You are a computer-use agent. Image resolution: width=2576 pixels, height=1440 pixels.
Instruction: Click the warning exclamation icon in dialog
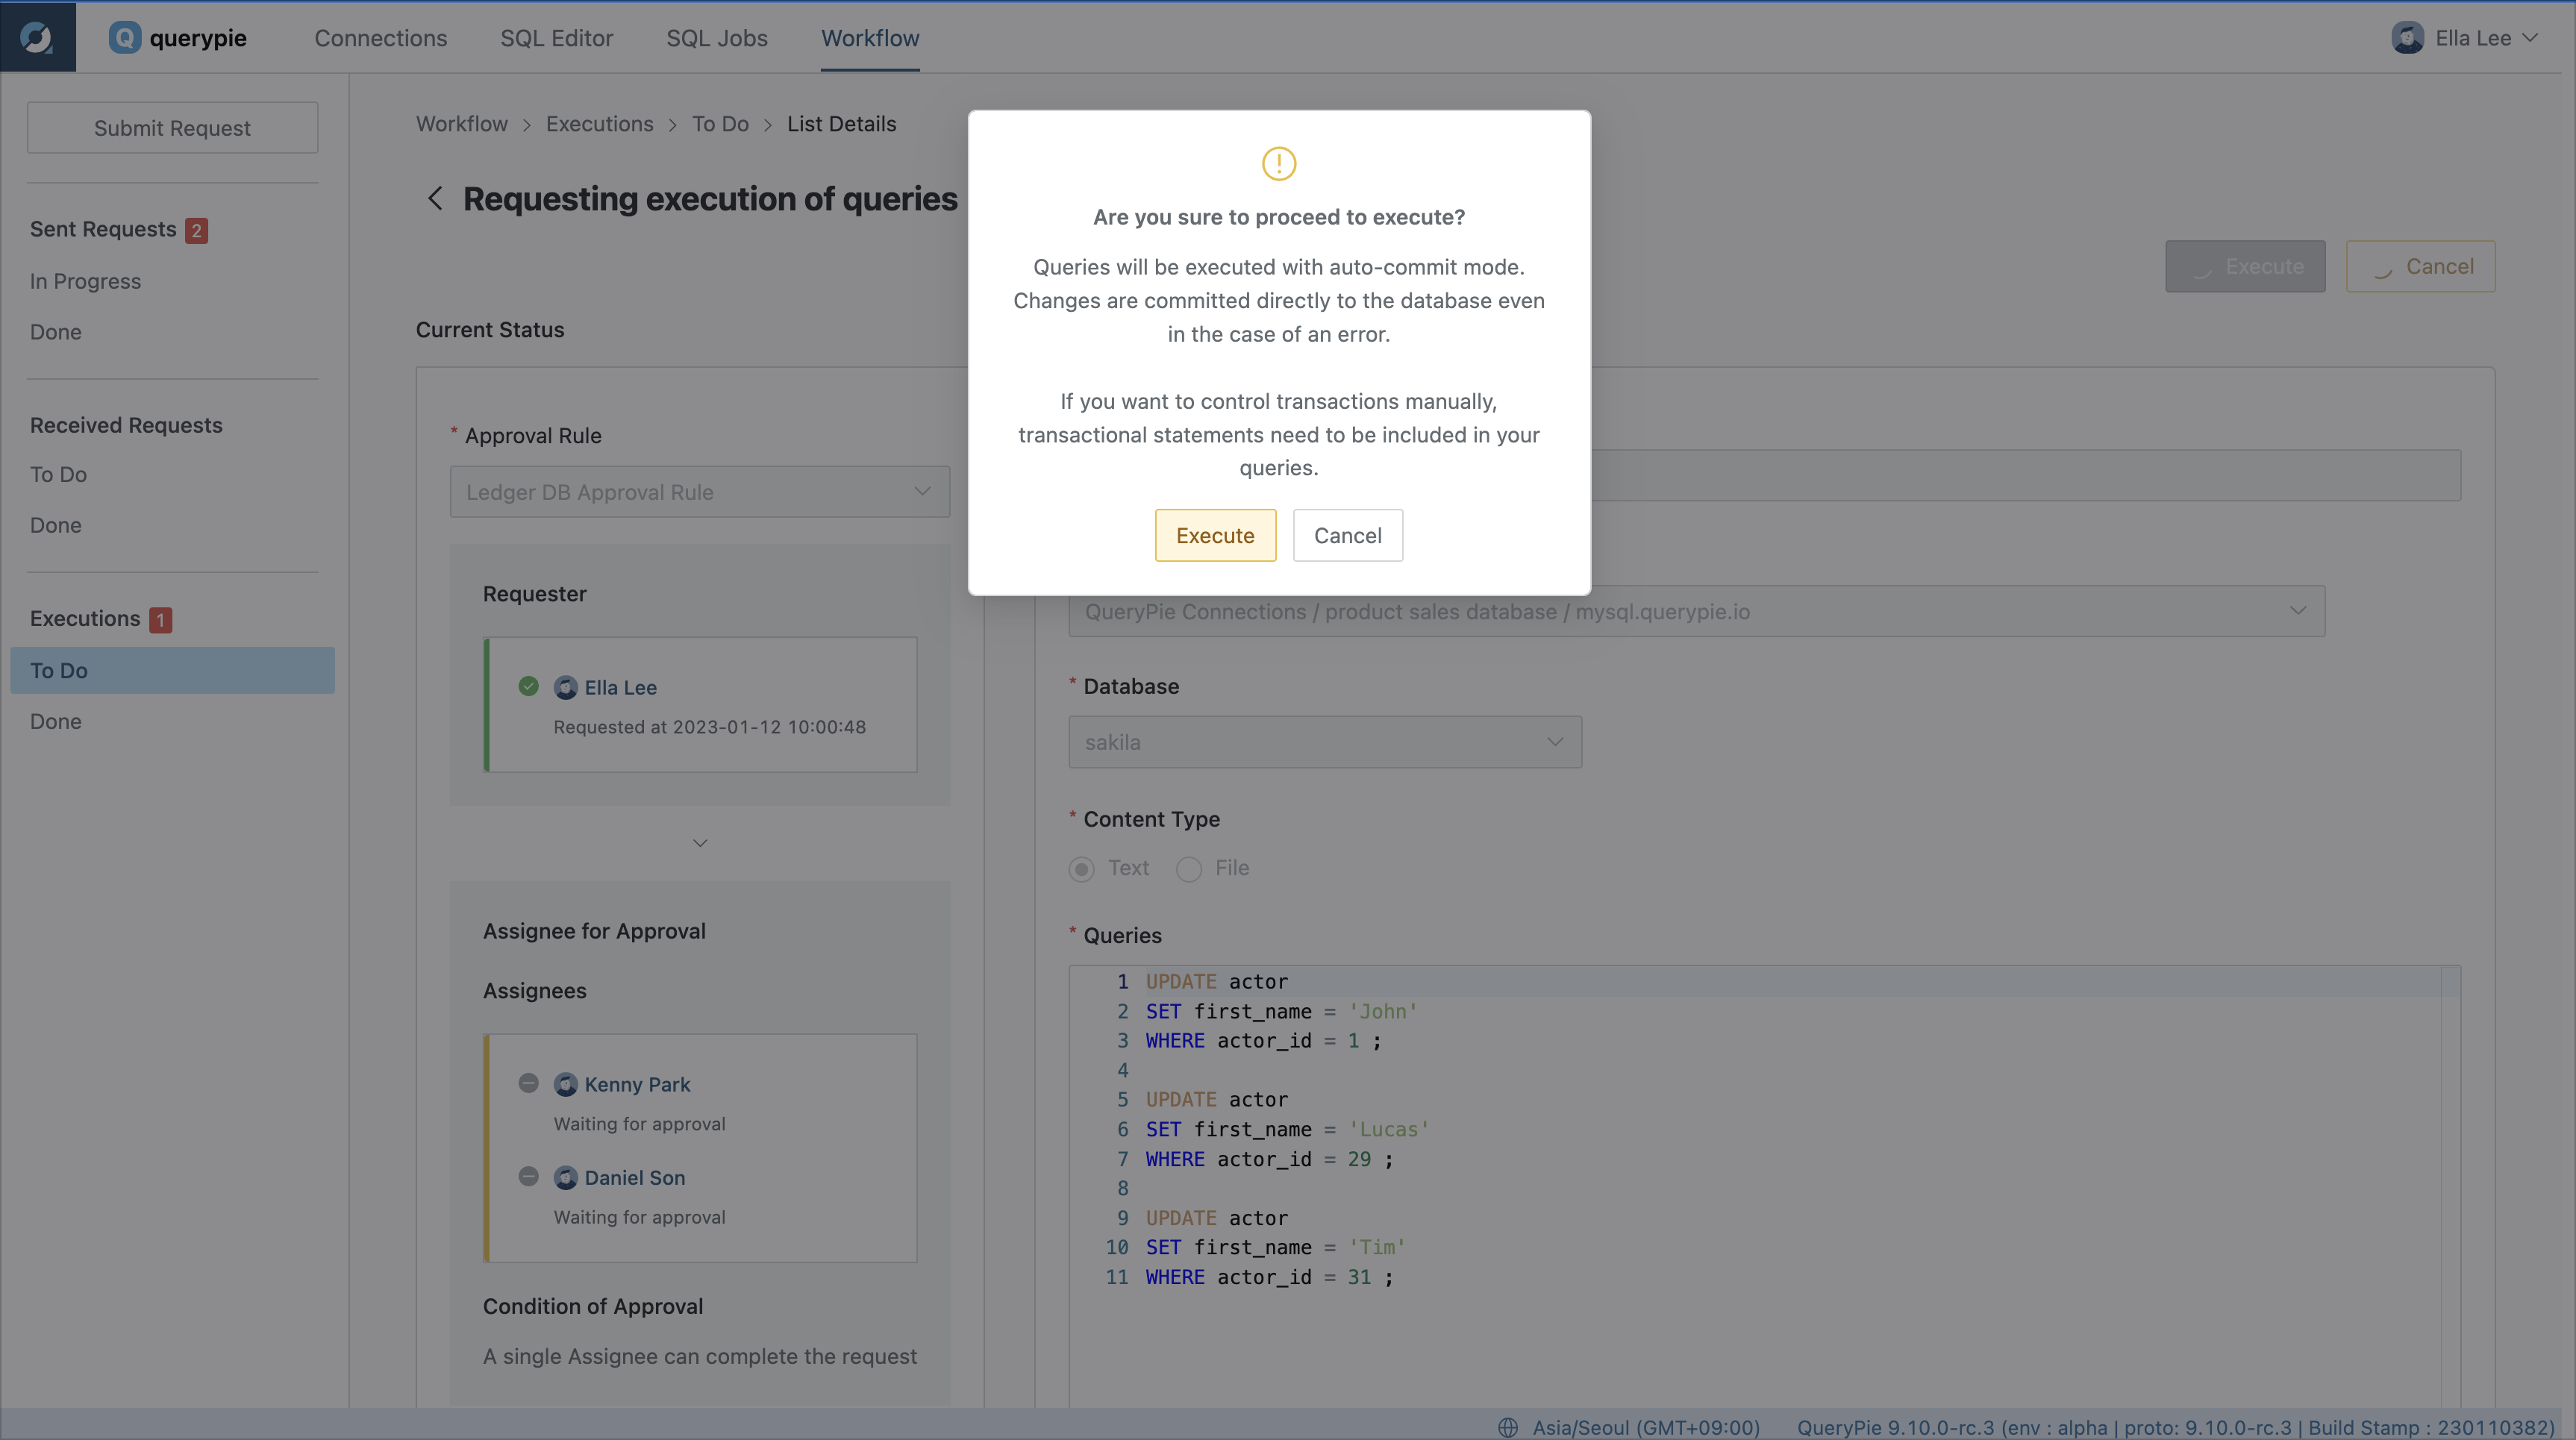point(1278,163)
